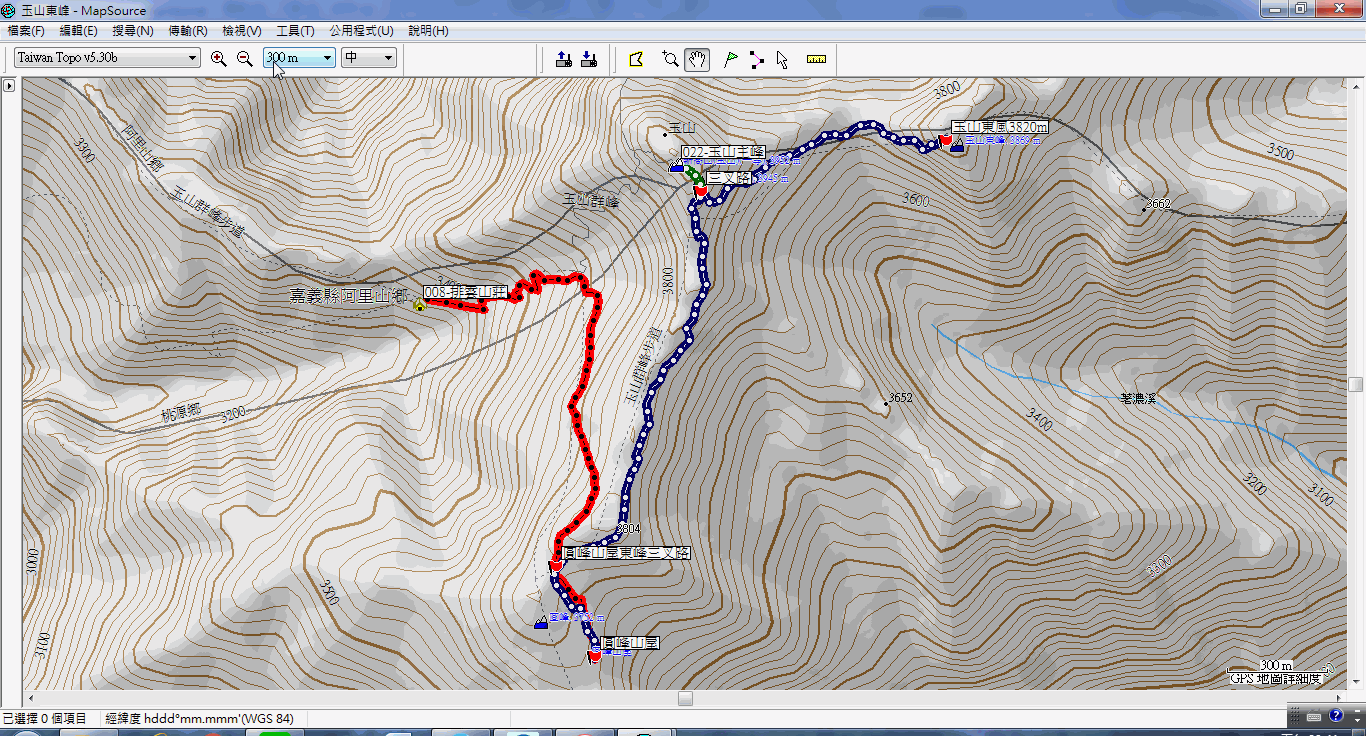The height and width of the screenshot is (736, 1366).
Task: Click the 玉山東峰3820m waypoint label
Action: (x=999, y=127)
